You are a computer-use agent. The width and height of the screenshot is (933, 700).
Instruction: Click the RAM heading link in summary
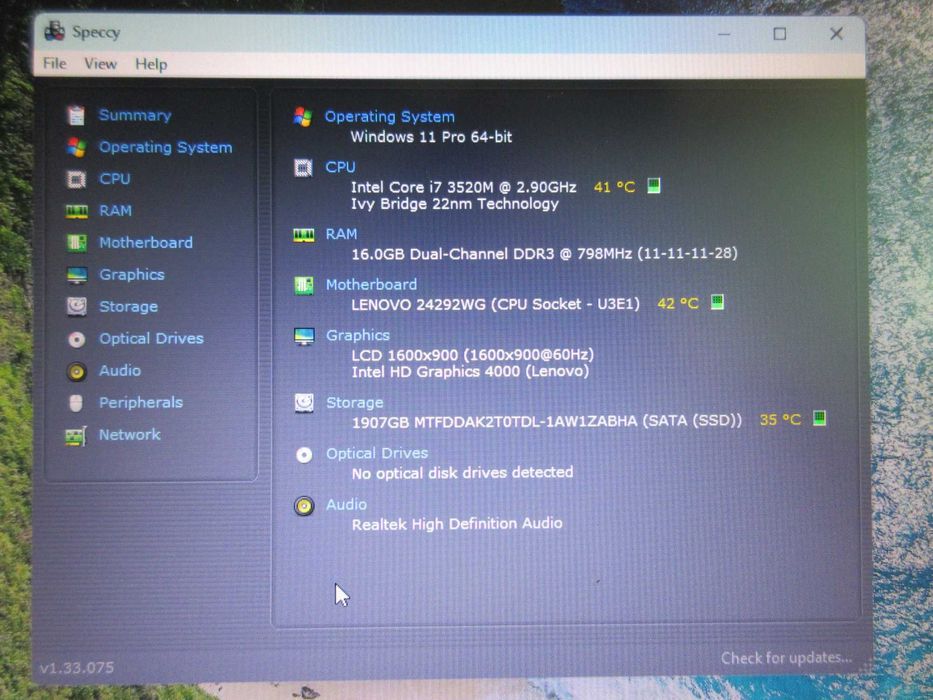click(x=341, y=235)
